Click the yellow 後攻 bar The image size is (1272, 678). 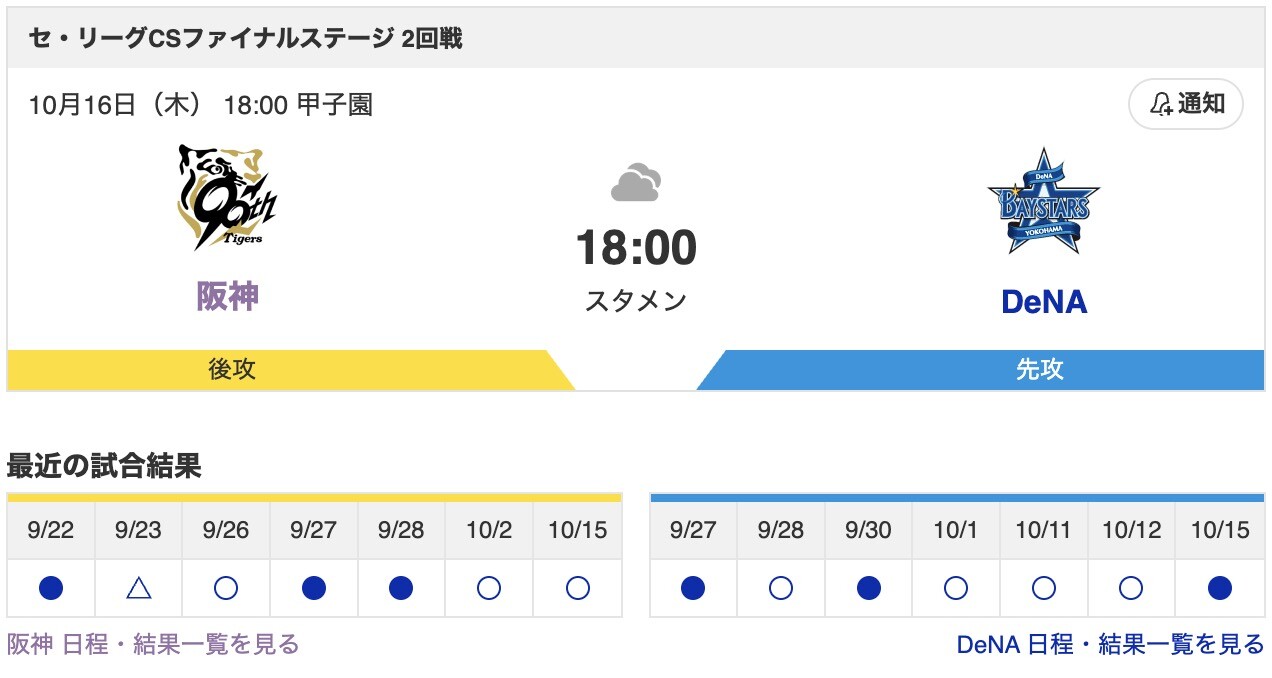pyautogui.click(x=232, y=369)
